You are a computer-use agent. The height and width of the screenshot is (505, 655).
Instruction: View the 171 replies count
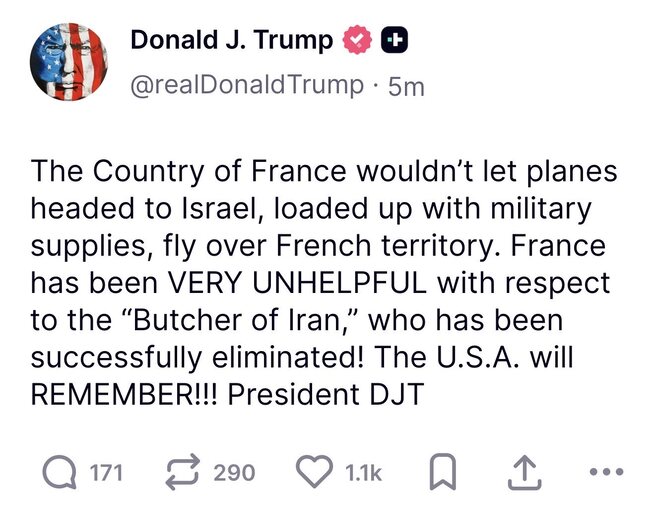106,472
